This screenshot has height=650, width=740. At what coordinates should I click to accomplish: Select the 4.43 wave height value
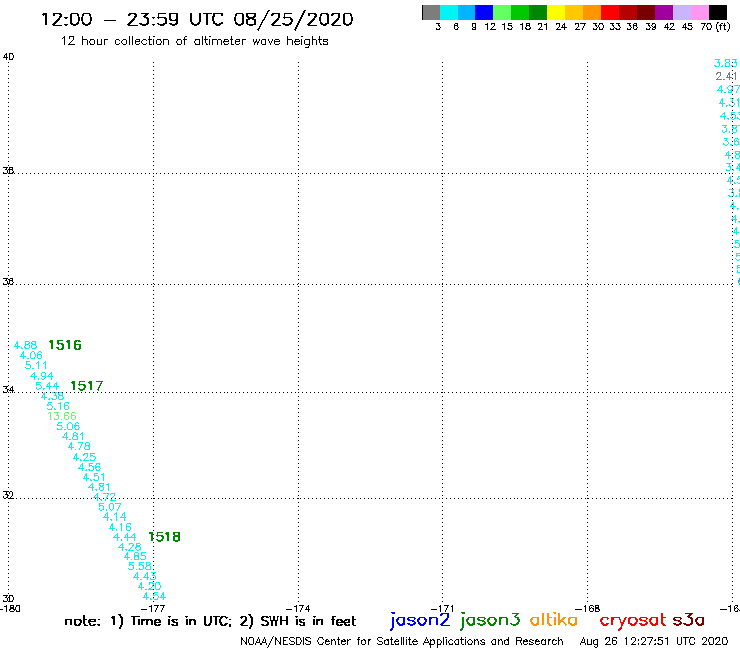pos(144,576)
